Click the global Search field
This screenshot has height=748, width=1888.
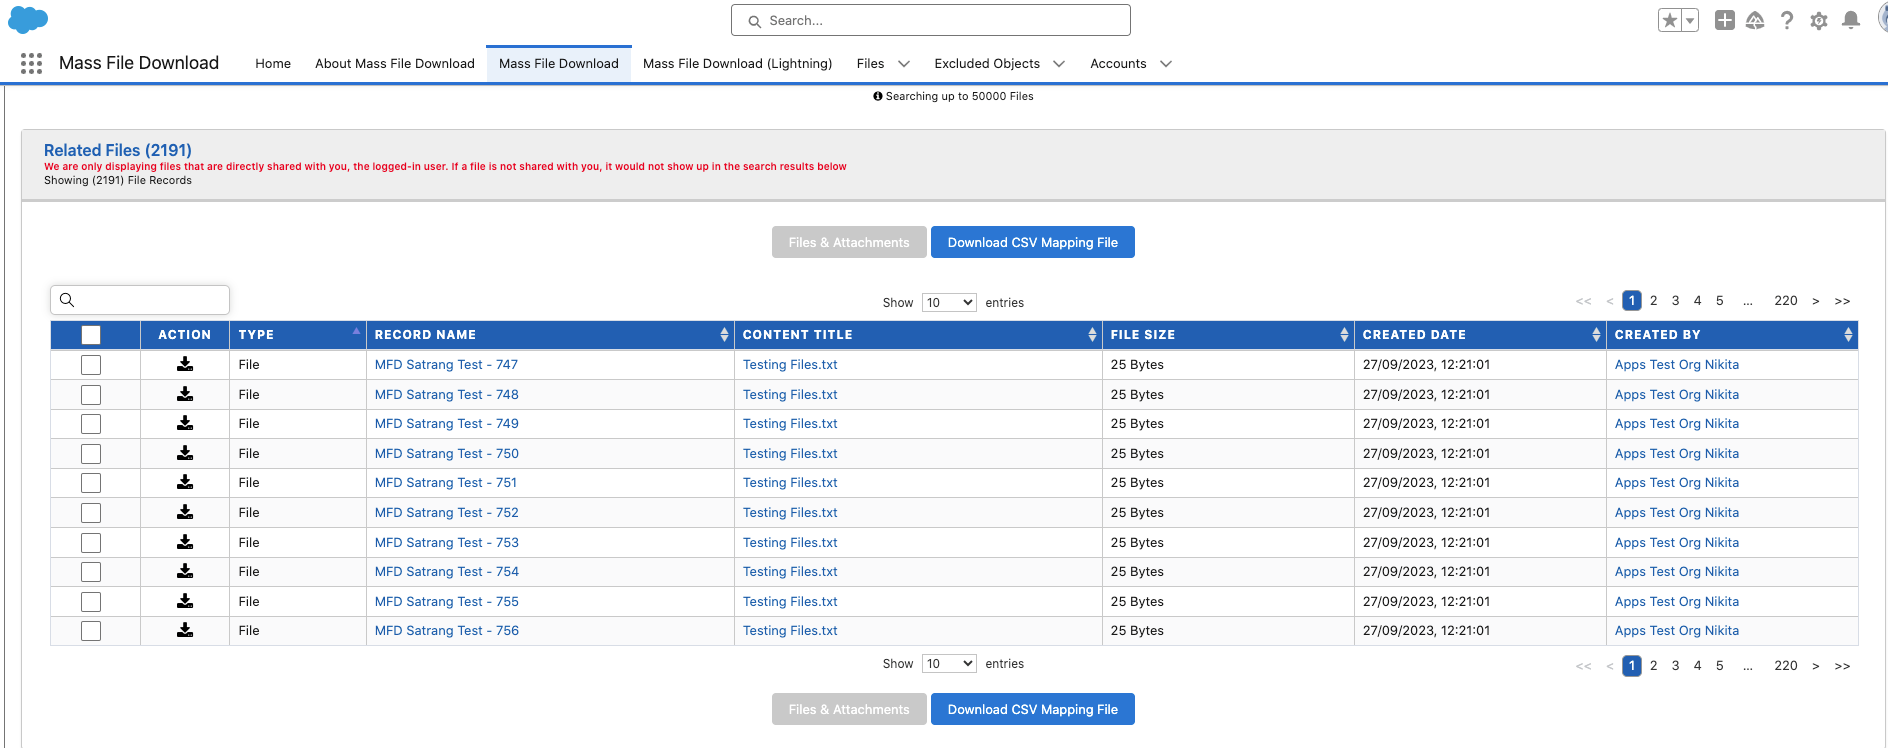coord(931,20)
